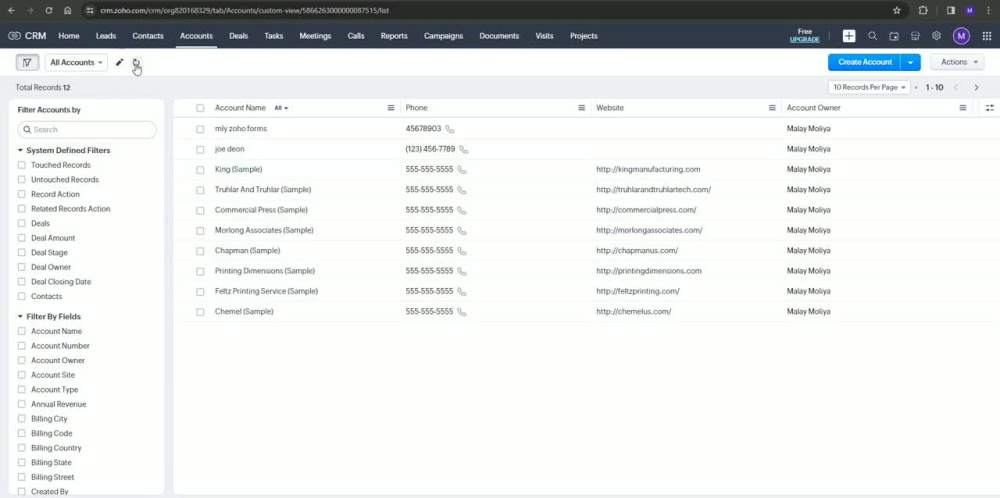Select all accounts header checkbox

[x=200, y=108]
